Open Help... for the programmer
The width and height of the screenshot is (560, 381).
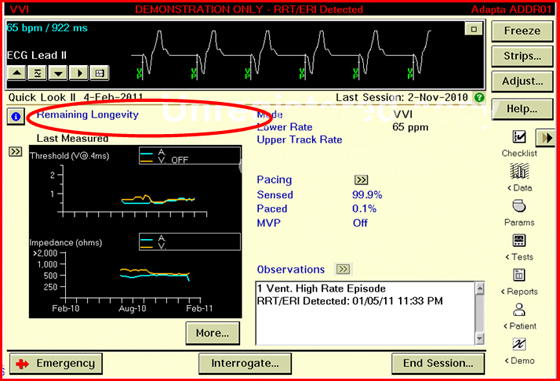[522, 109]
